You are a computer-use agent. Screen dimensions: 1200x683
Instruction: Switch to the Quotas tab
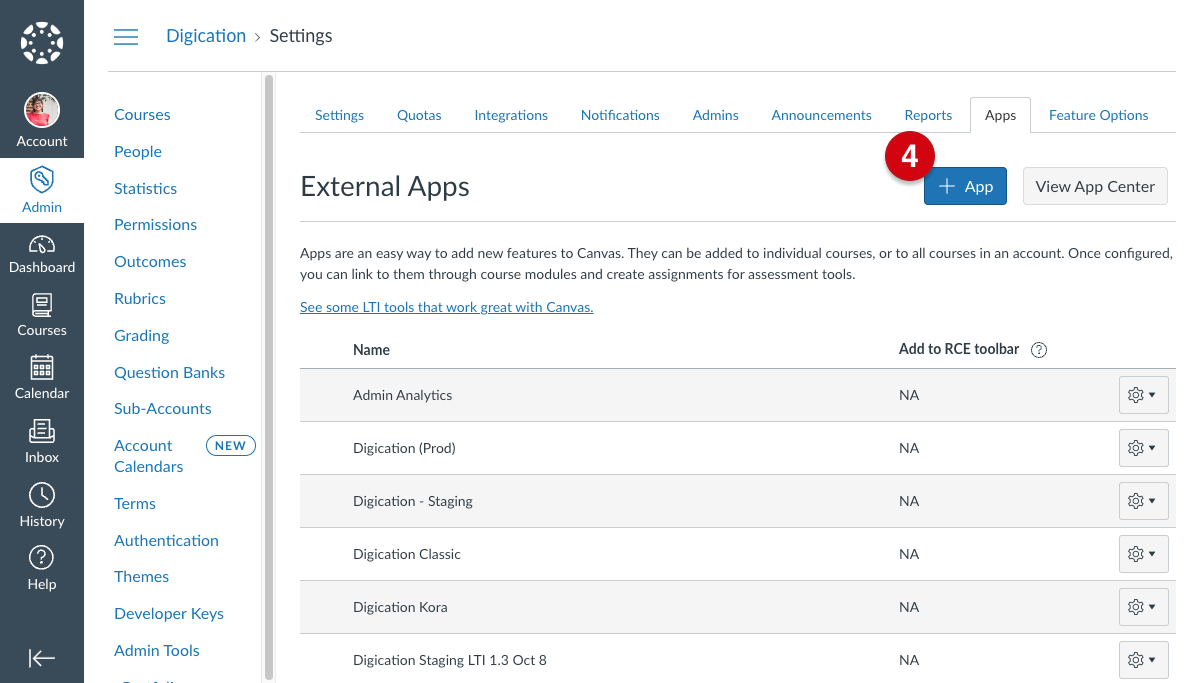pos(419,115)
